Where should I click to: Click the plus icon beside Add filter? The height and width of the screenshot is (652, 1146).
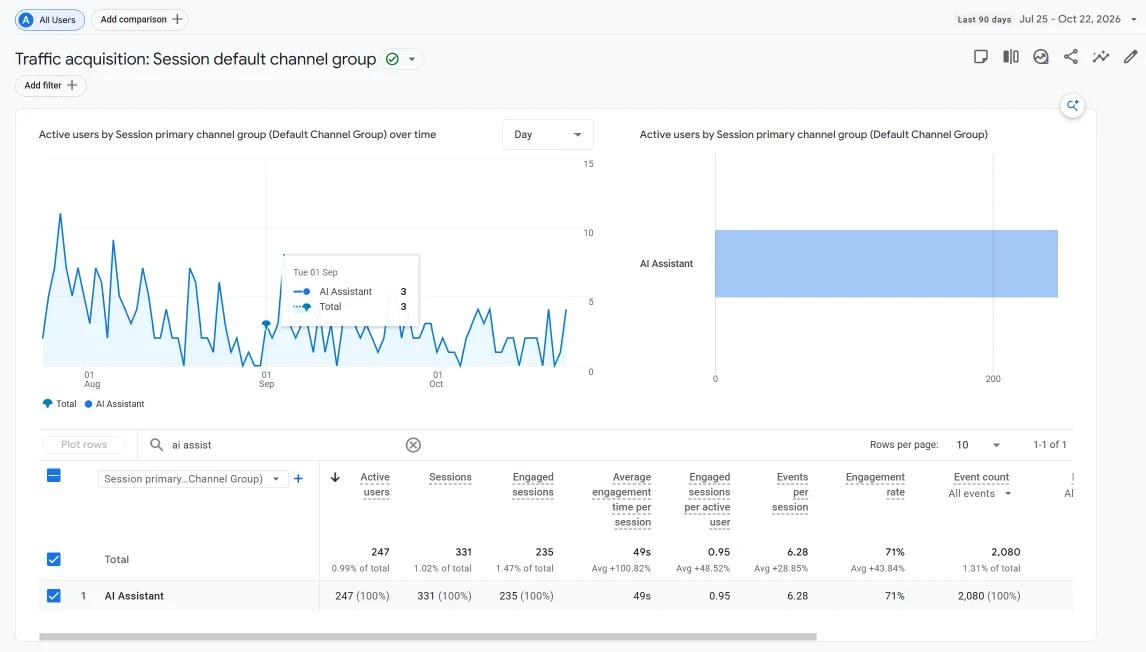point(72,86)
